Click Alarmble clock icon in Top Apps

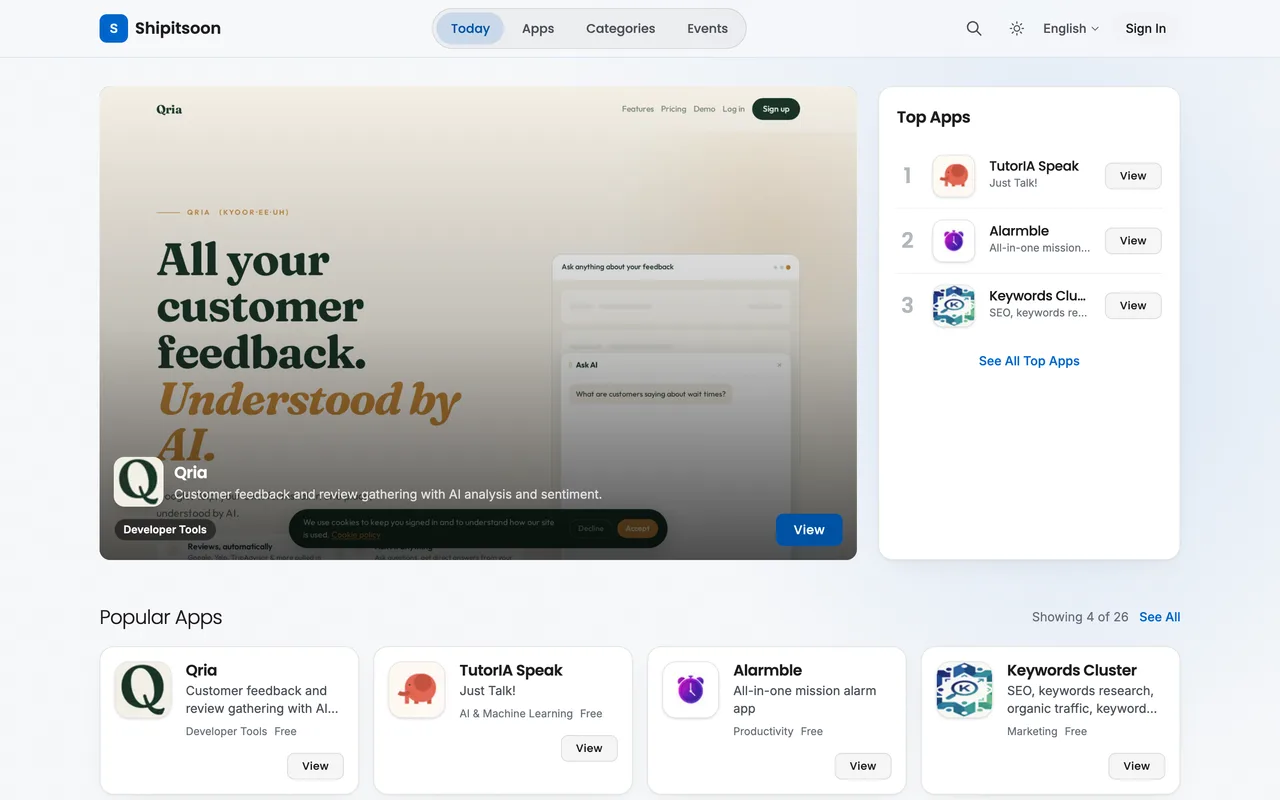pos(954,241)
